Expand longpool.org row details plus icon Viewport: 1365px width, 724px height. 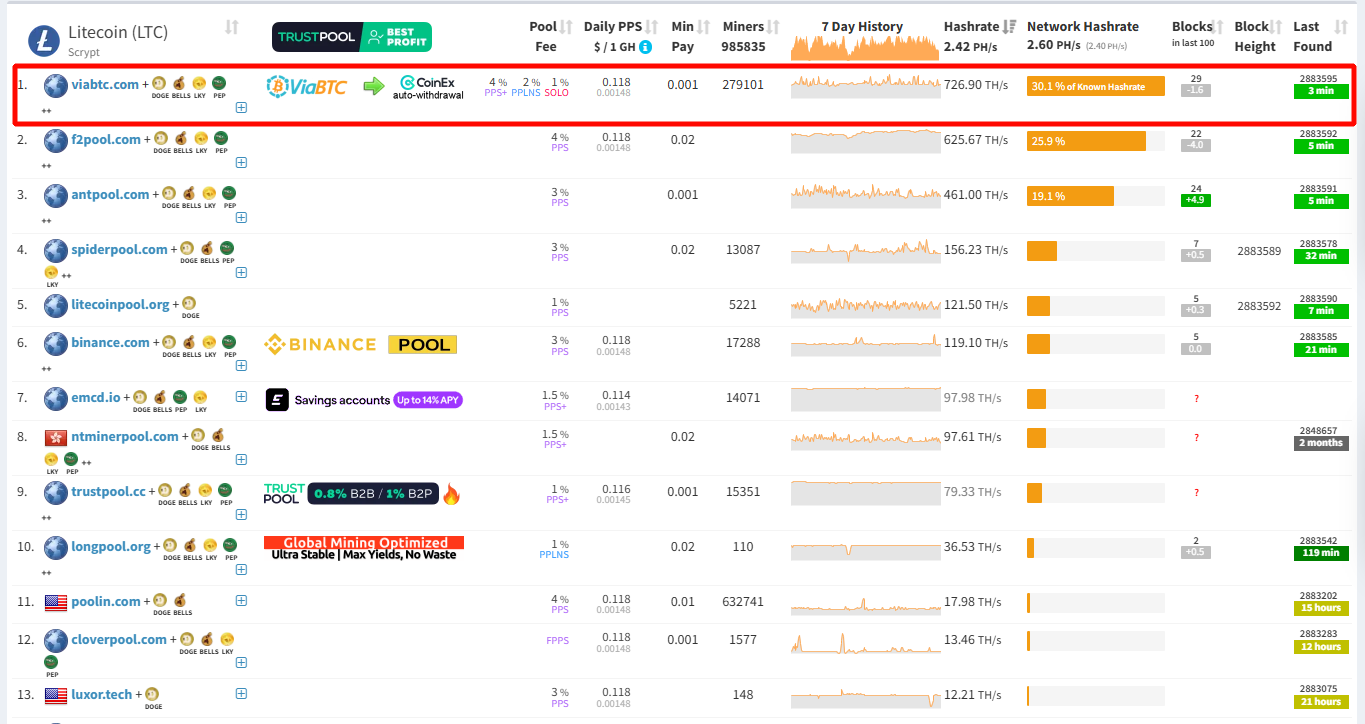[241, 569]
